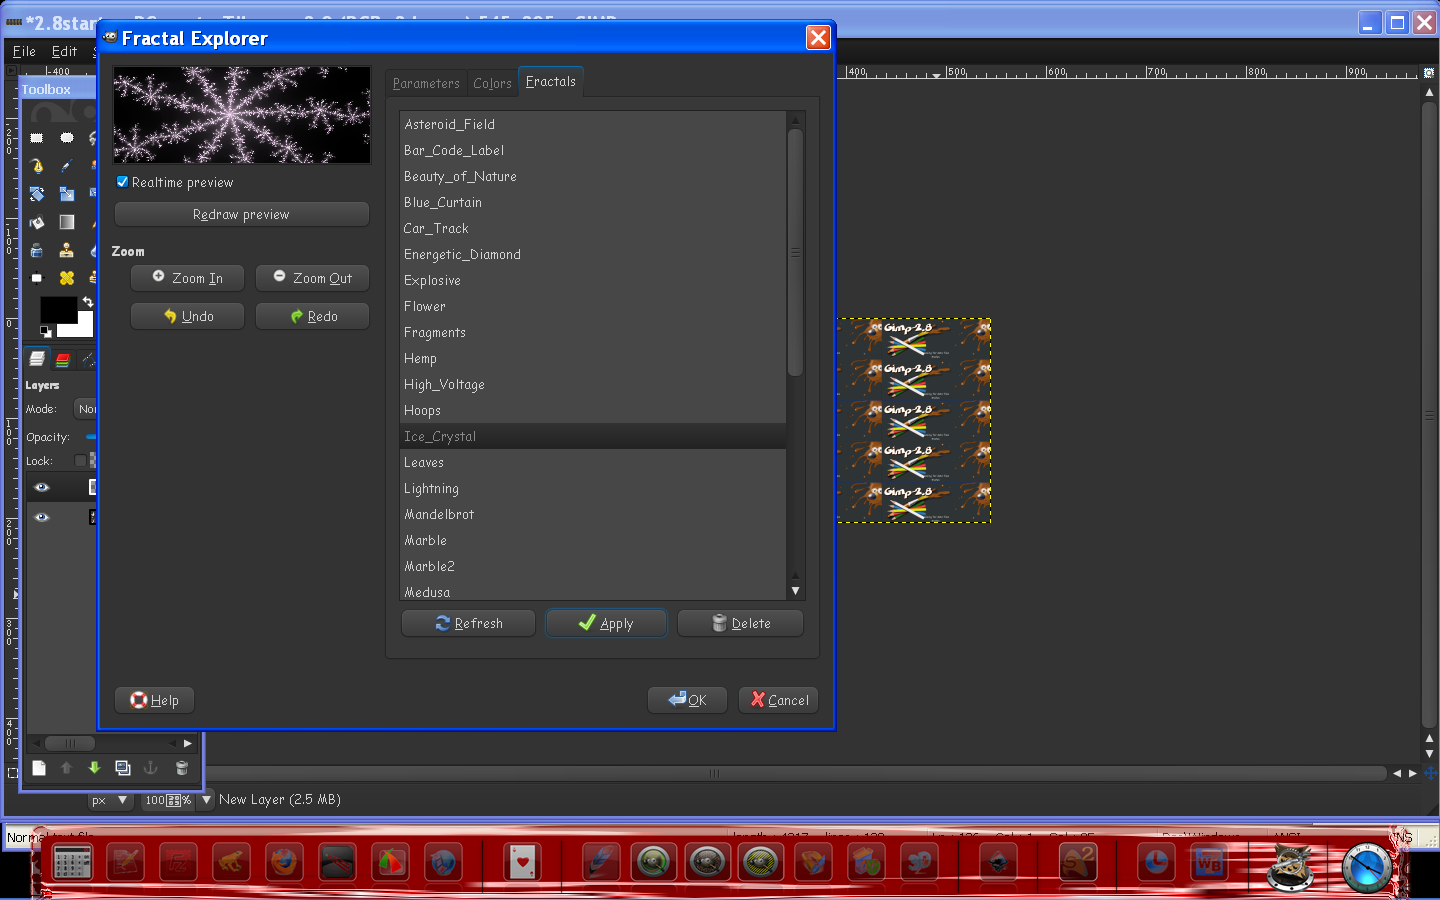Toggle the layer Lock pixels checkbox
Screen dimensions: 1440x900
tap(80, 461)
